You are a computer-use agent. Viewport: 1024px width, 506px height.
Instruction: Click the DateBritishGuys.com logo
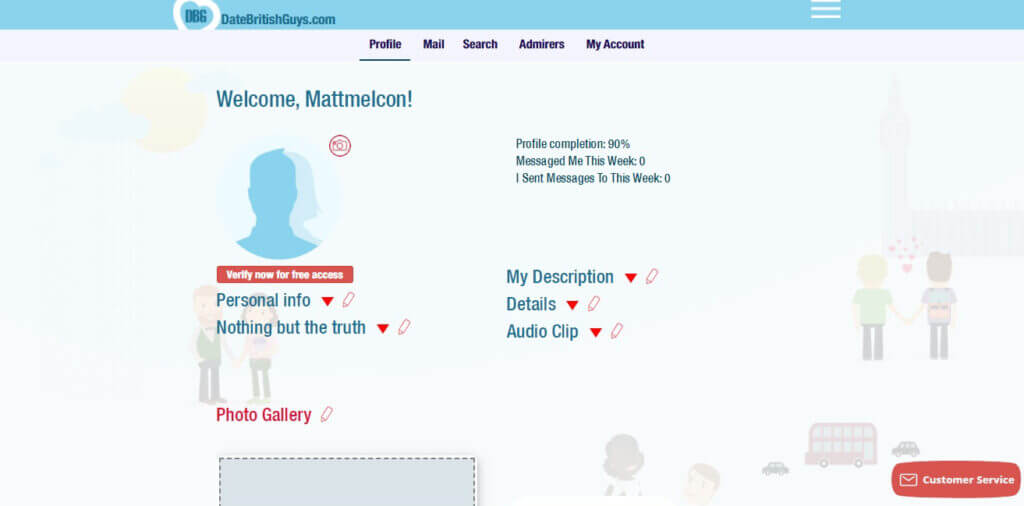tap(255, 15)
